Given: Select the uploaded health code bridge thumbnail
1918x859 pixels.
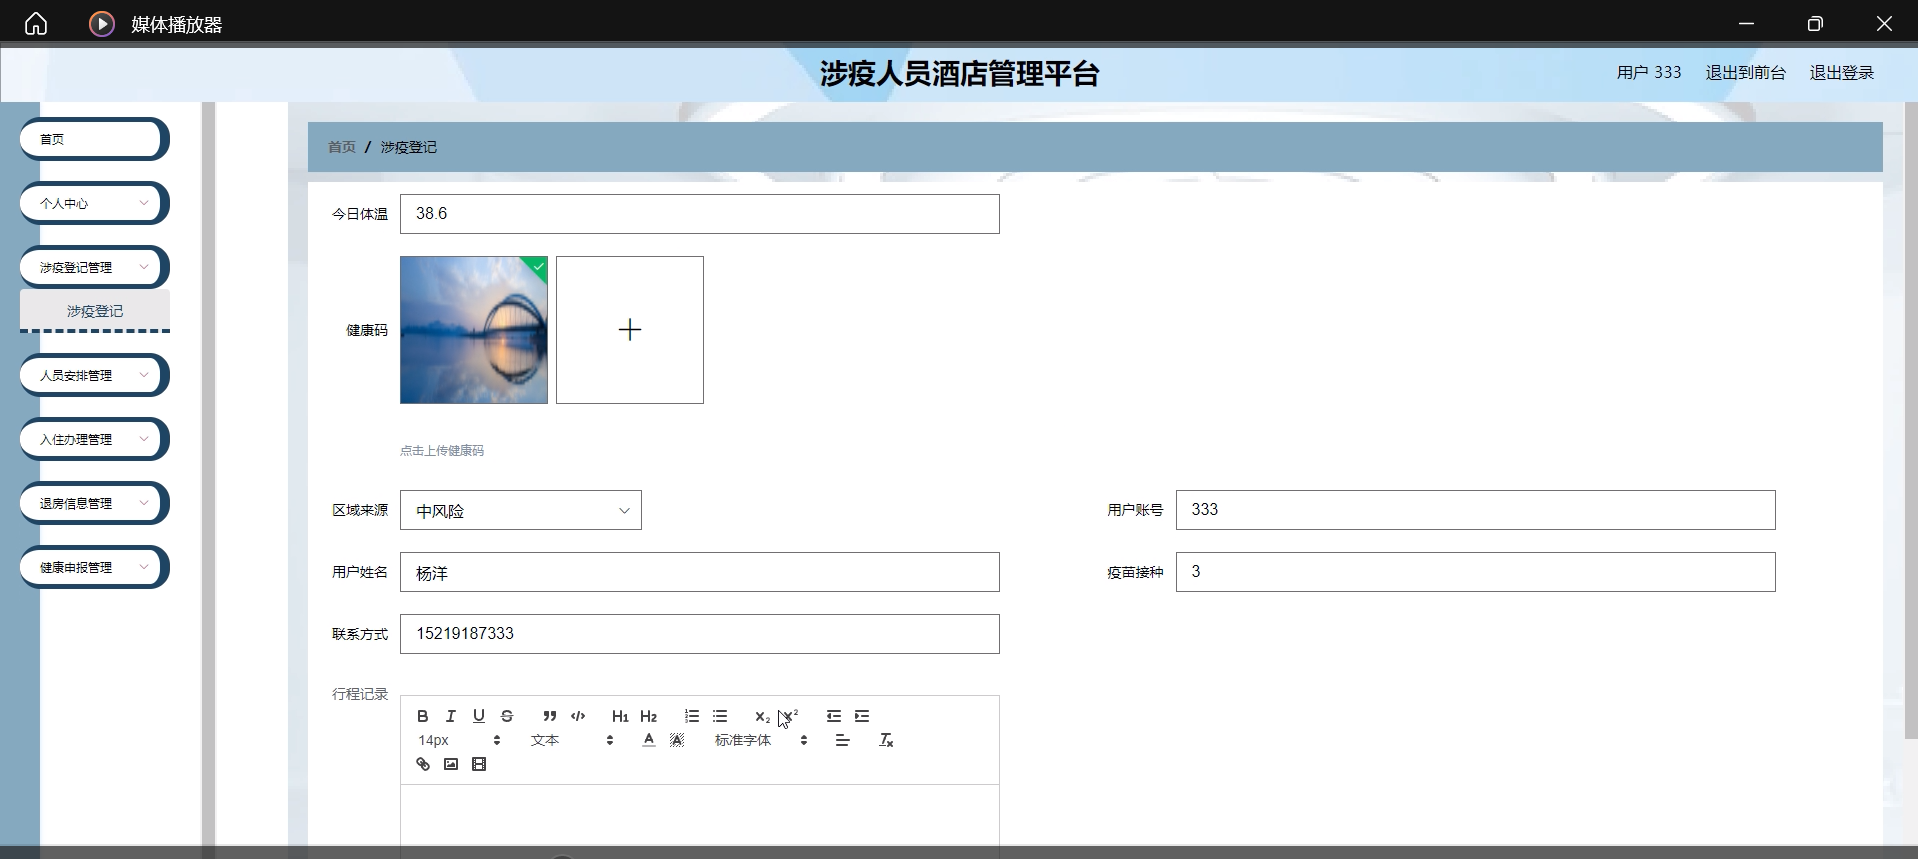Looking at the screenshot, I should 474,330.
